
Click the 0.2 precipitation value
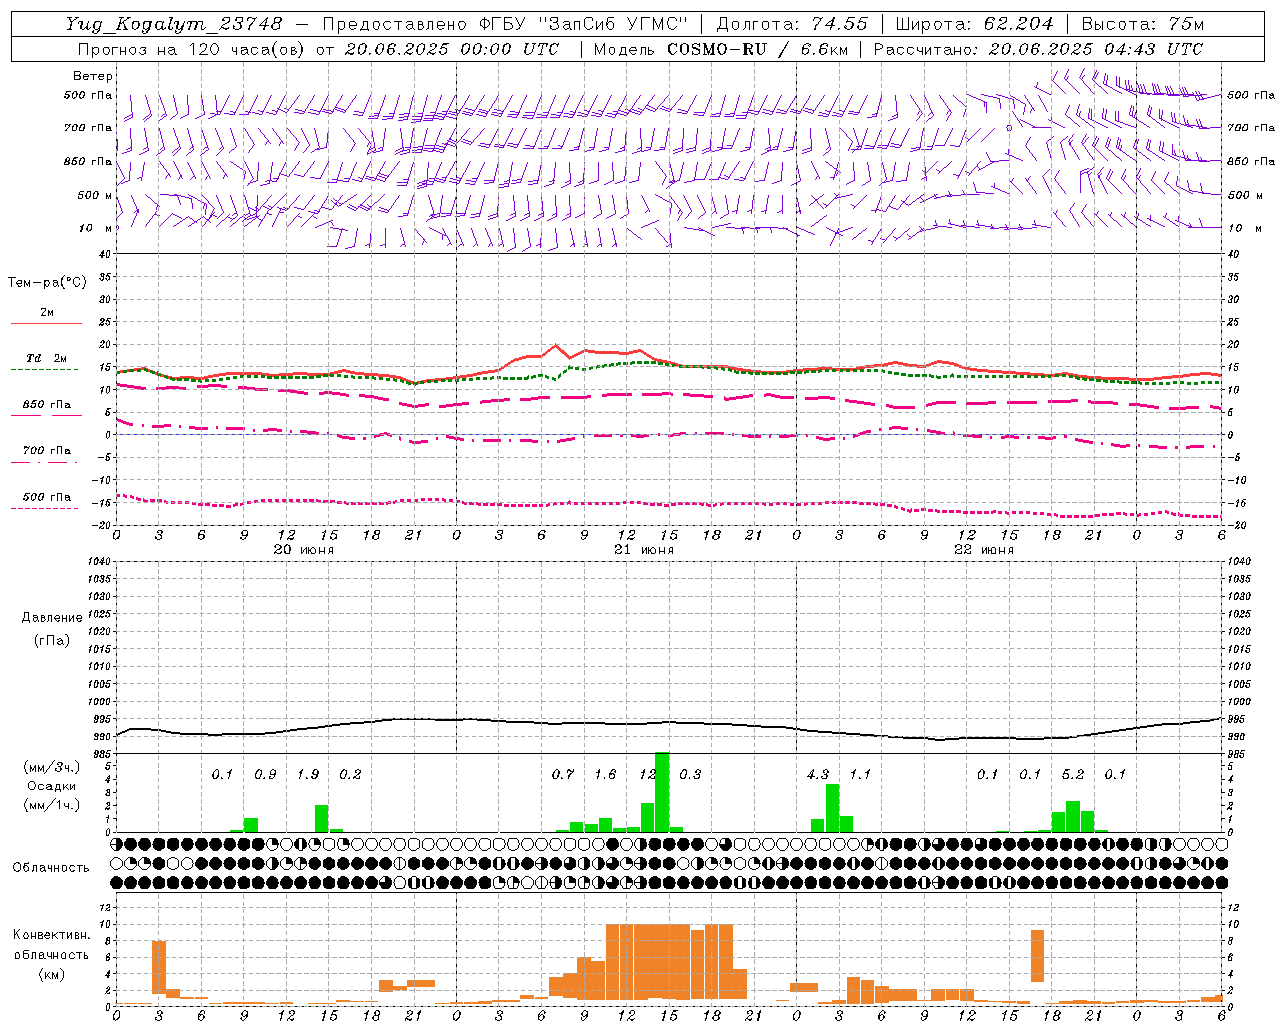350,774
